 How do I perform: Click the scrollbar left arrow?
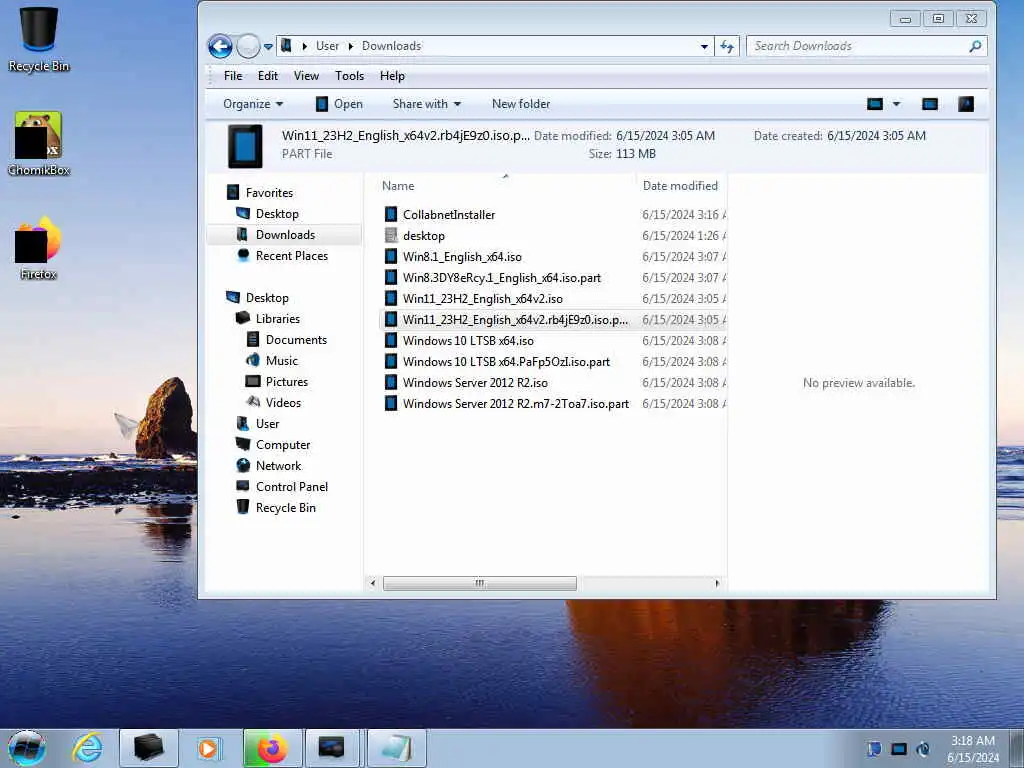click(373, 583)
